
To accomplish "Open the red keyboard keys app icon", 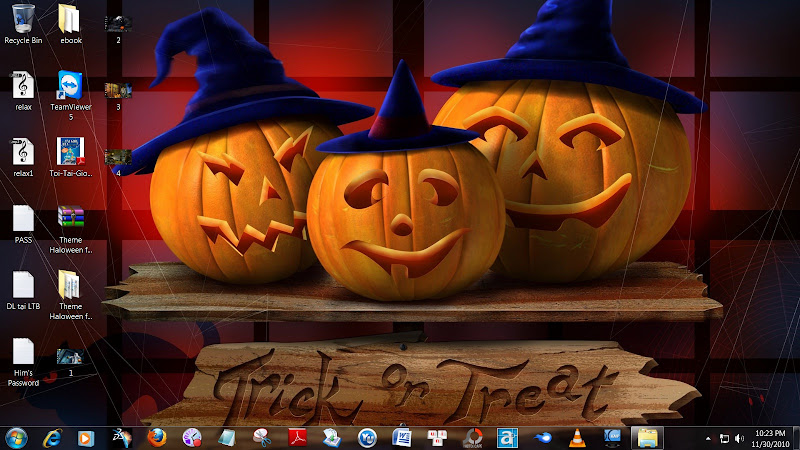I will [x=437, y=438].
